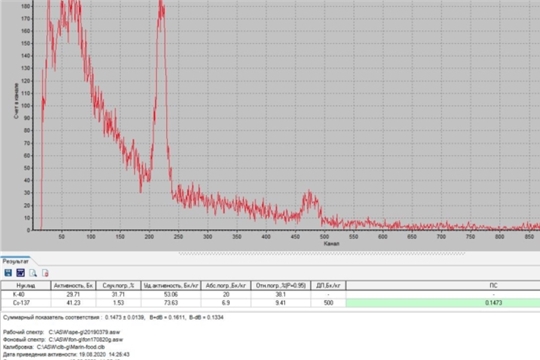Sort by the Активность, Бк column header

[73, 286]
